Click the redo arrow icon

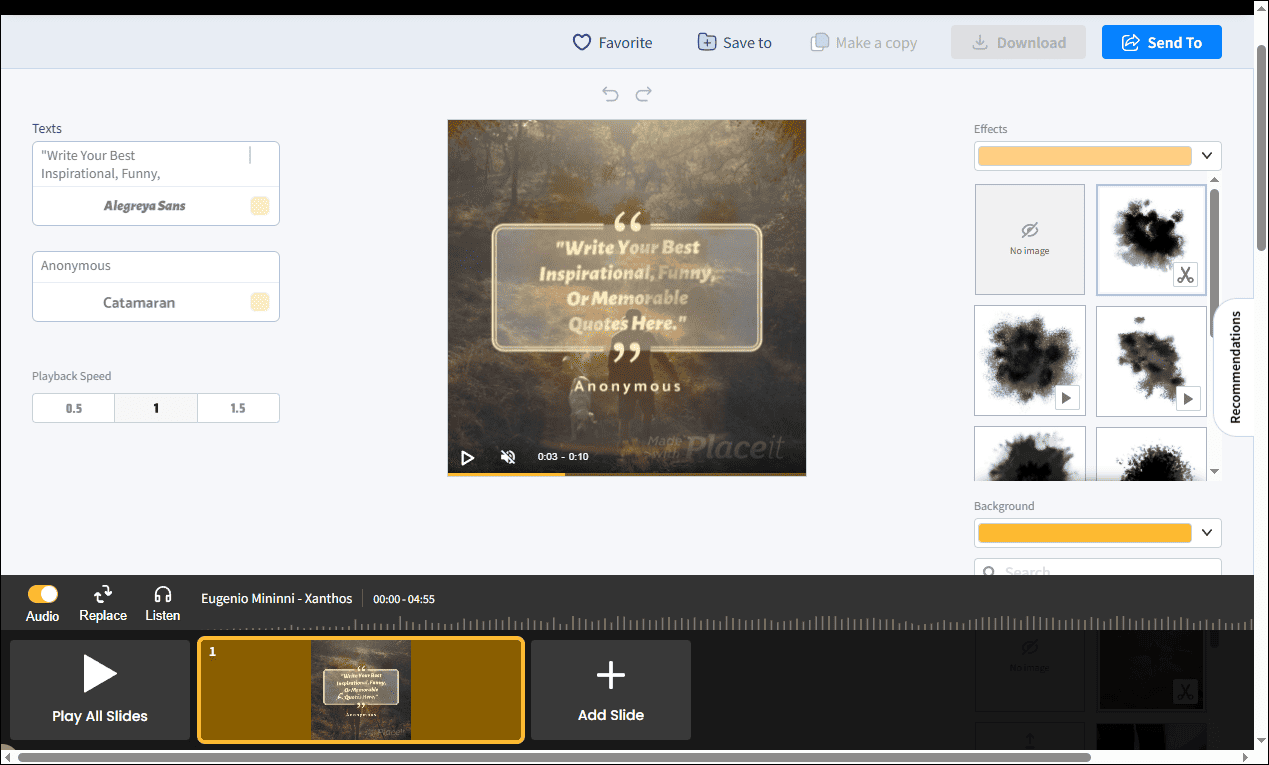[643, 93]
